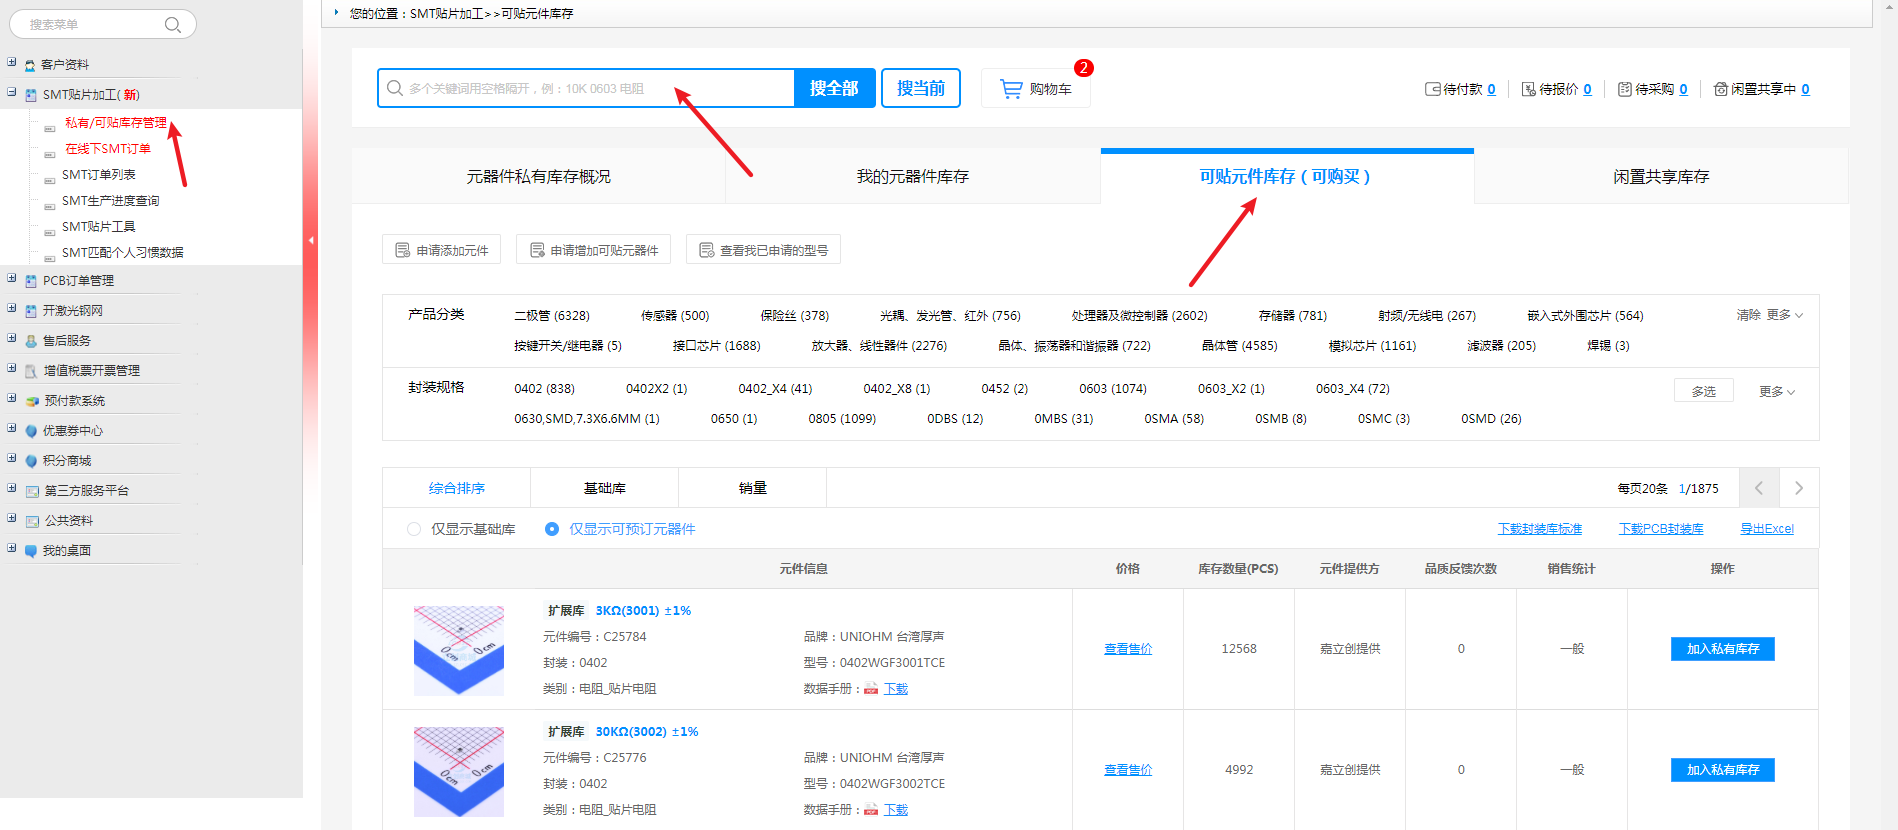Switch to 闲置共享库存 tab
The height and width of the screenshot is (830, 1898).
1660,177
